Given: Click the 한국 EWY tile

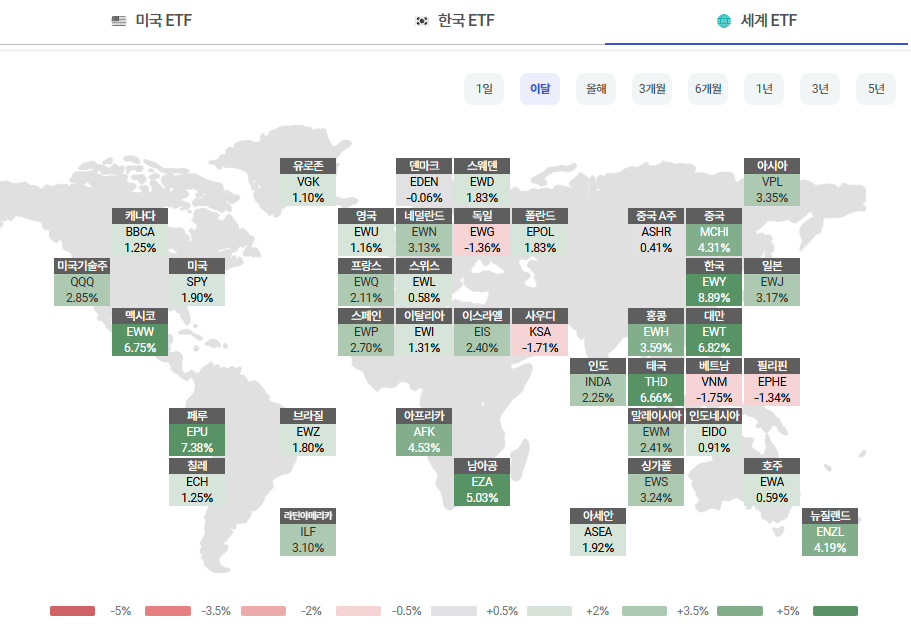Looking at the screenshot, I should point(714,282).
